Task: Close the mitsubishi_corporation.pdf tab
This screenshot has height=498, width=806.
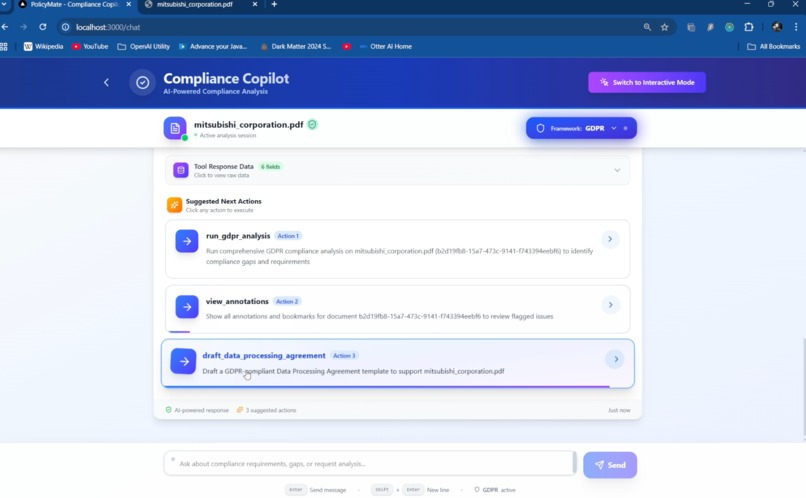Action: [254, 4]
